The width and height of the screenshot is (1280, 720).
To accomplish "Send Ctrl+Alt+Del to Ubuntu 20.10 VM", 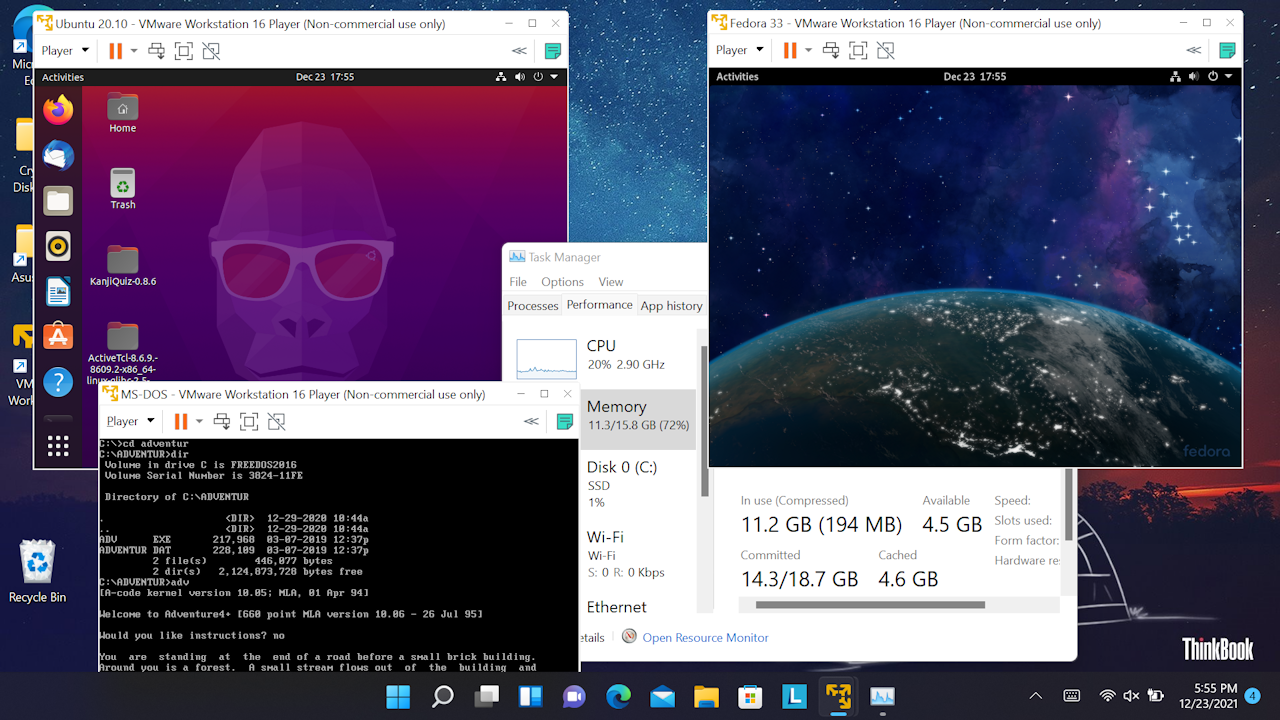I will (157, 51).
